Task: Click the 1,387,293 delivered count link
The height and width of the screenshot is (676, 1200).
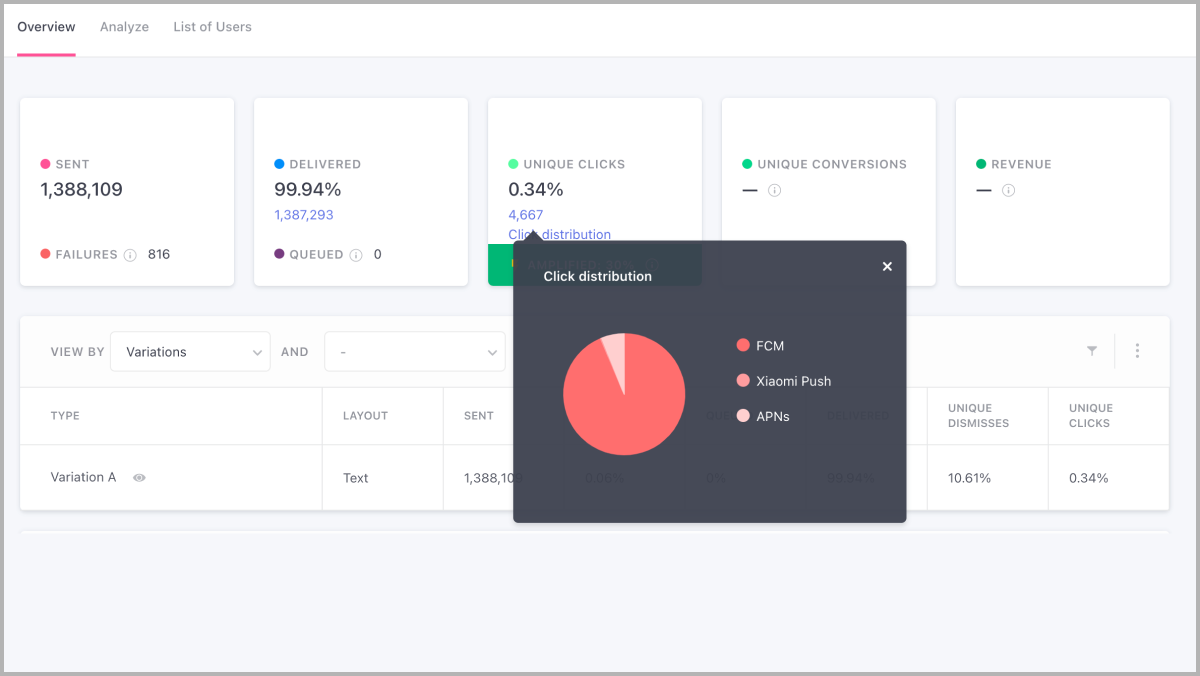Action: click(304, 215)
